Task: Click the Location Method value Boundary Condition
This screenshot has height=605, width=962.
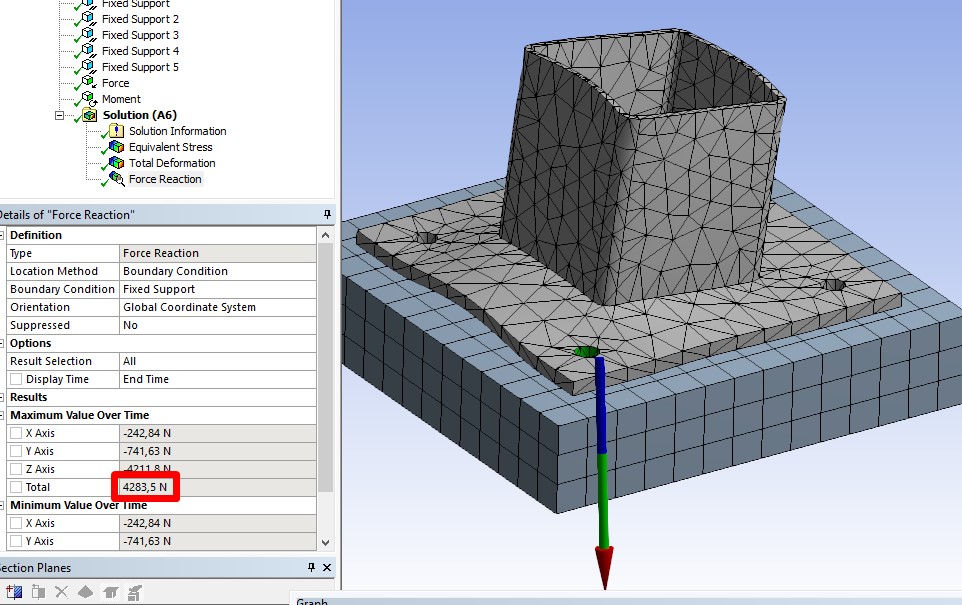Action: click(218, 271)
